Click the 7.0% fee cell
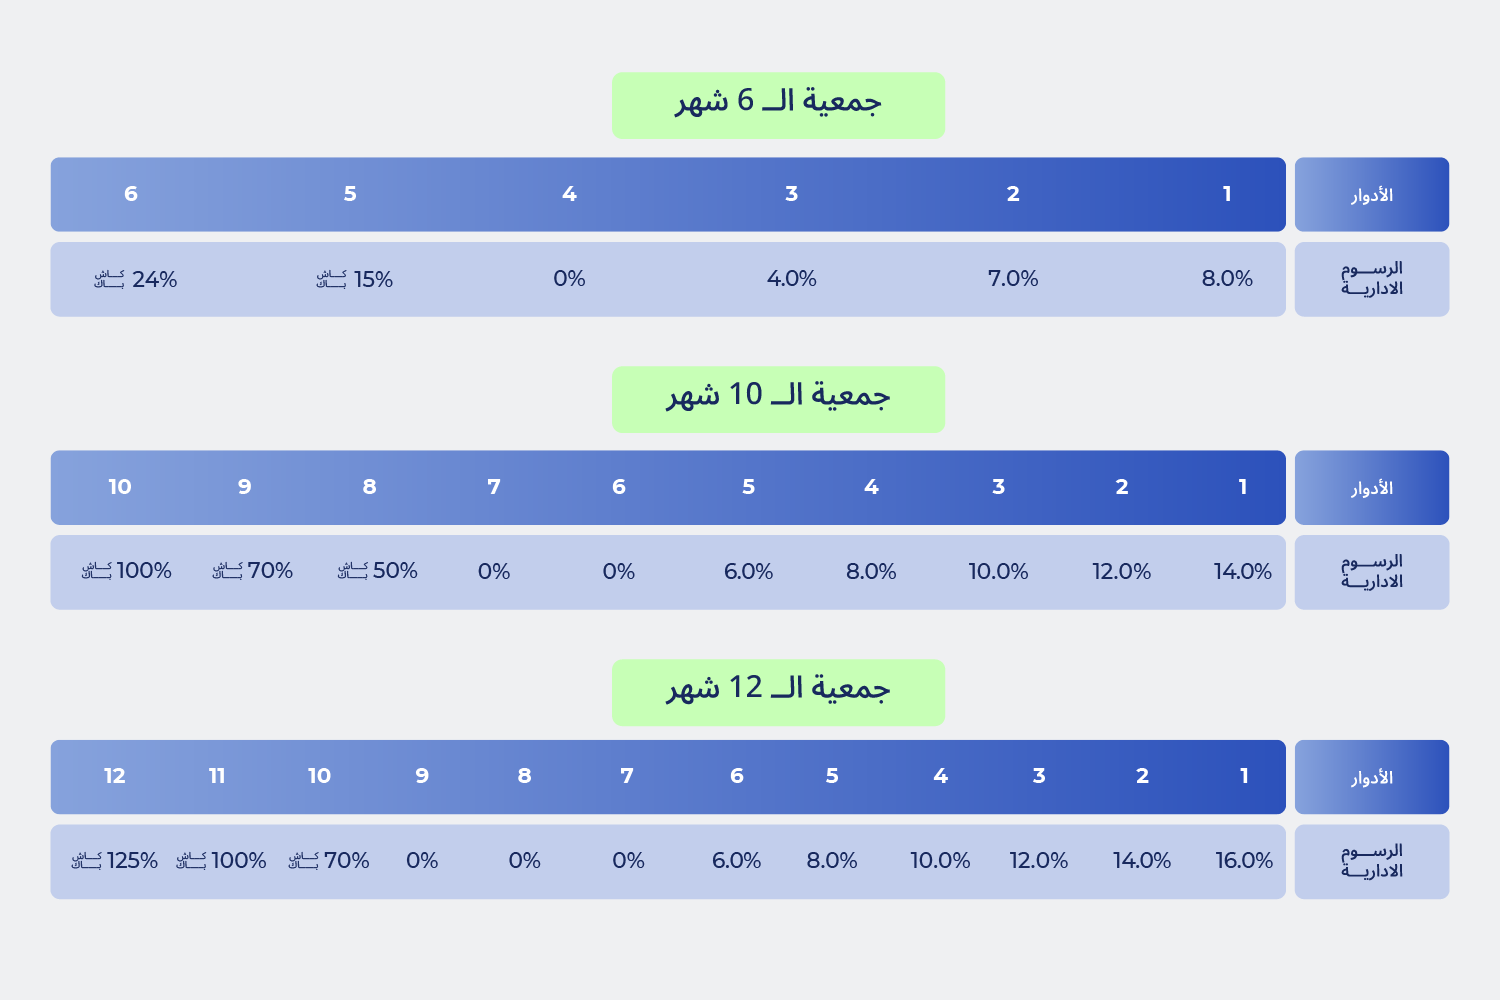Image resolution: width=1500 pixels, height=1000 pixels. 1013,279
